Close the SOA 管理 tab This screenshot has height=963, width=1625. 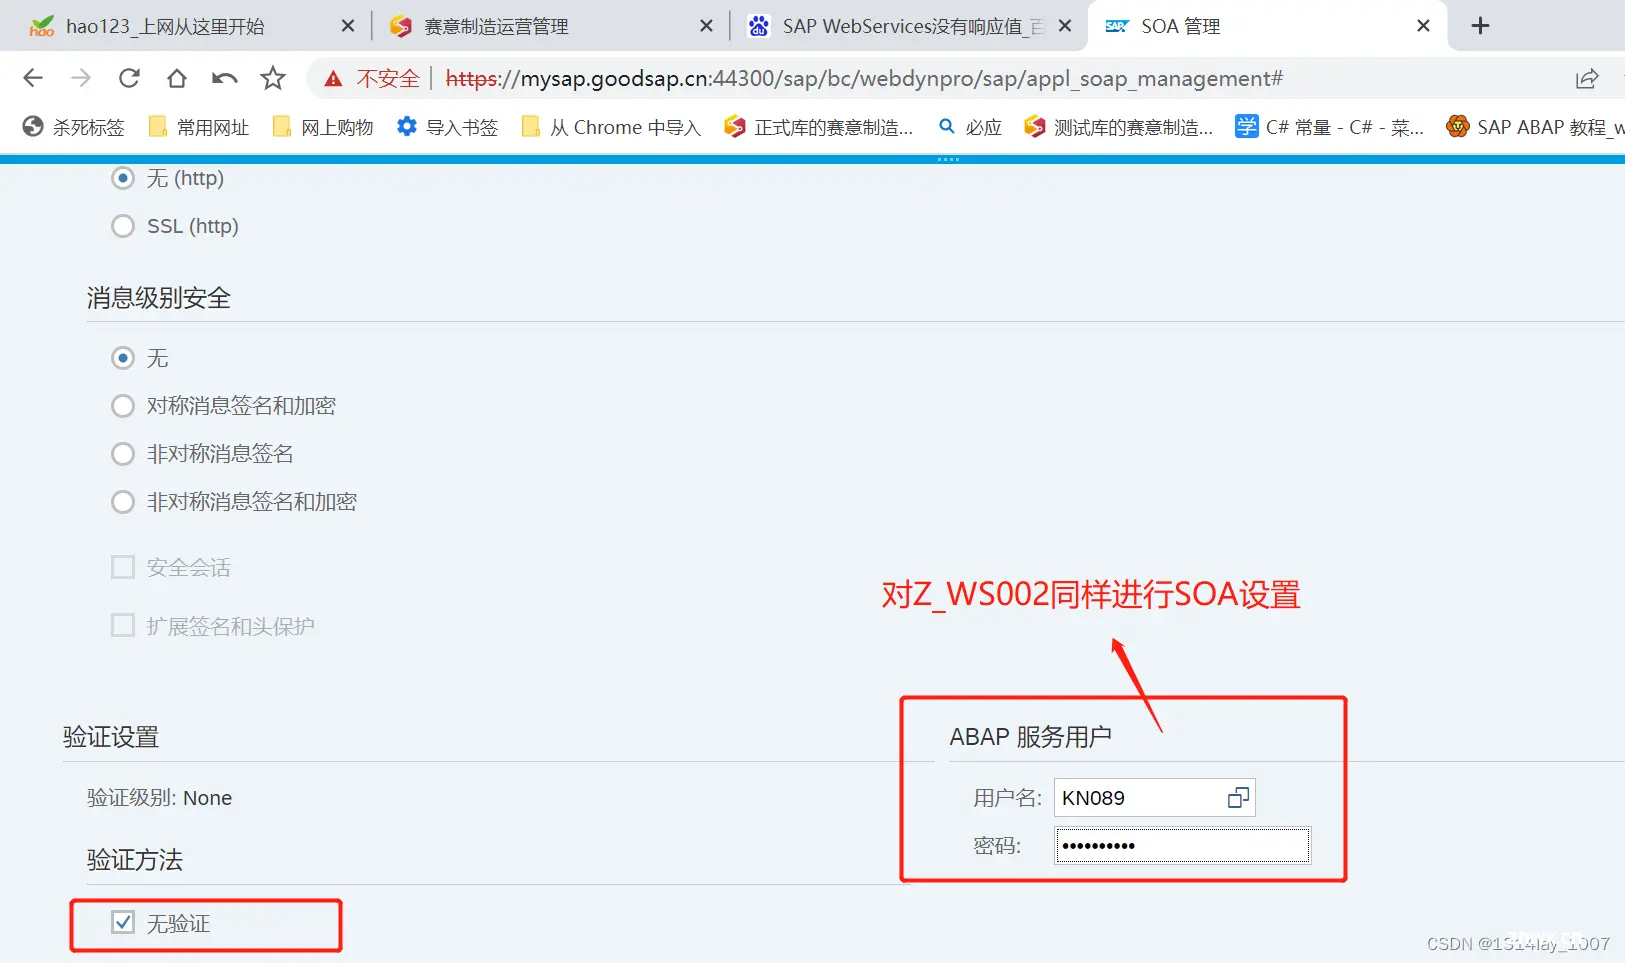[x=1424, y=26]
